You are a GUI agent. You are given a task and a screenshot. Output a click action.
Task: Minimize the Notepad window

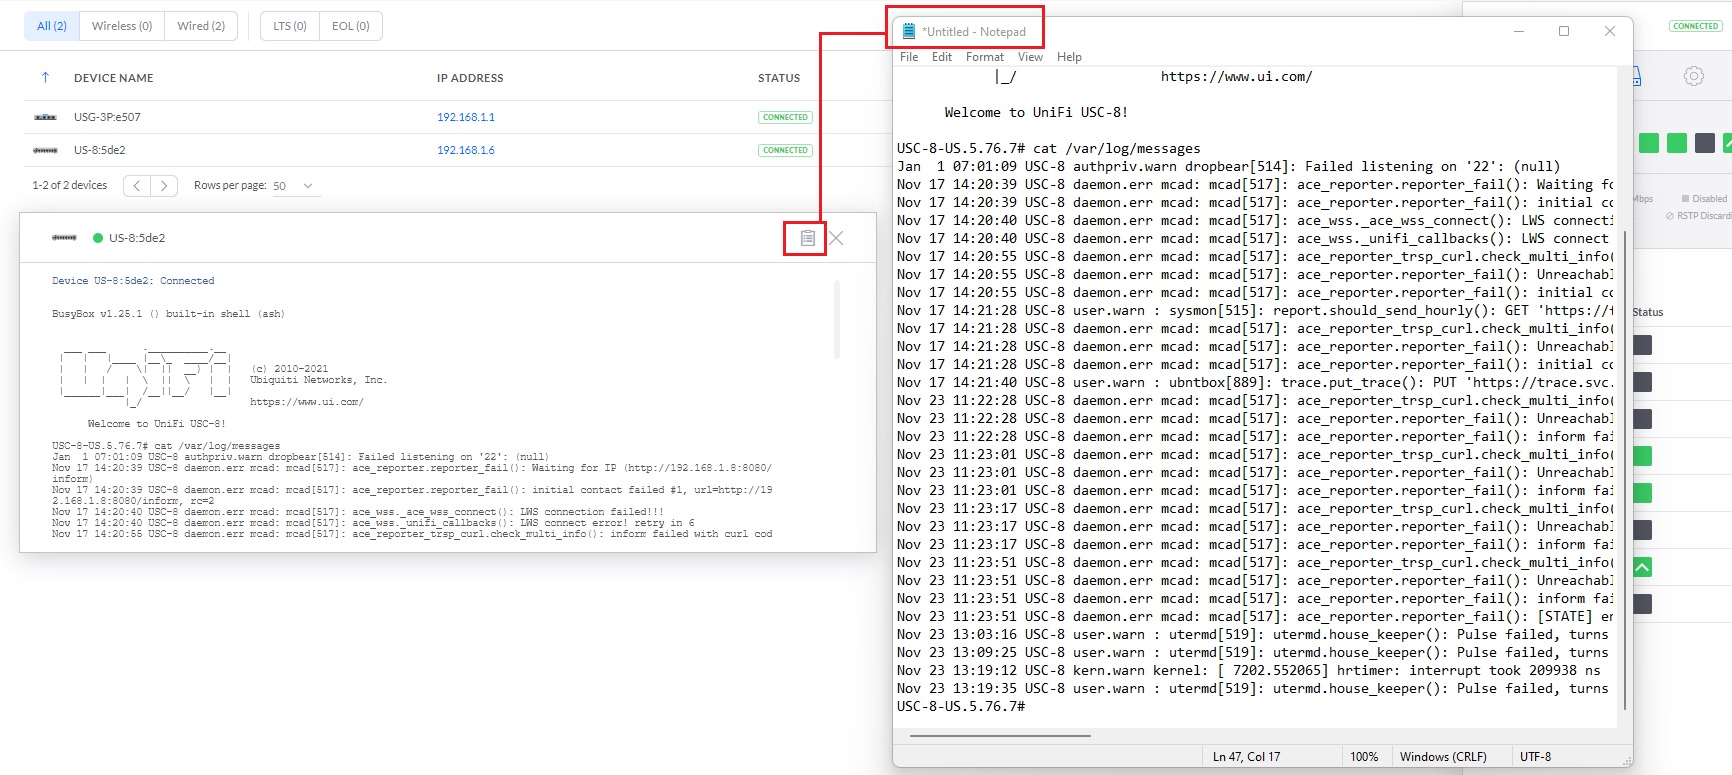tap(1519, 31)
